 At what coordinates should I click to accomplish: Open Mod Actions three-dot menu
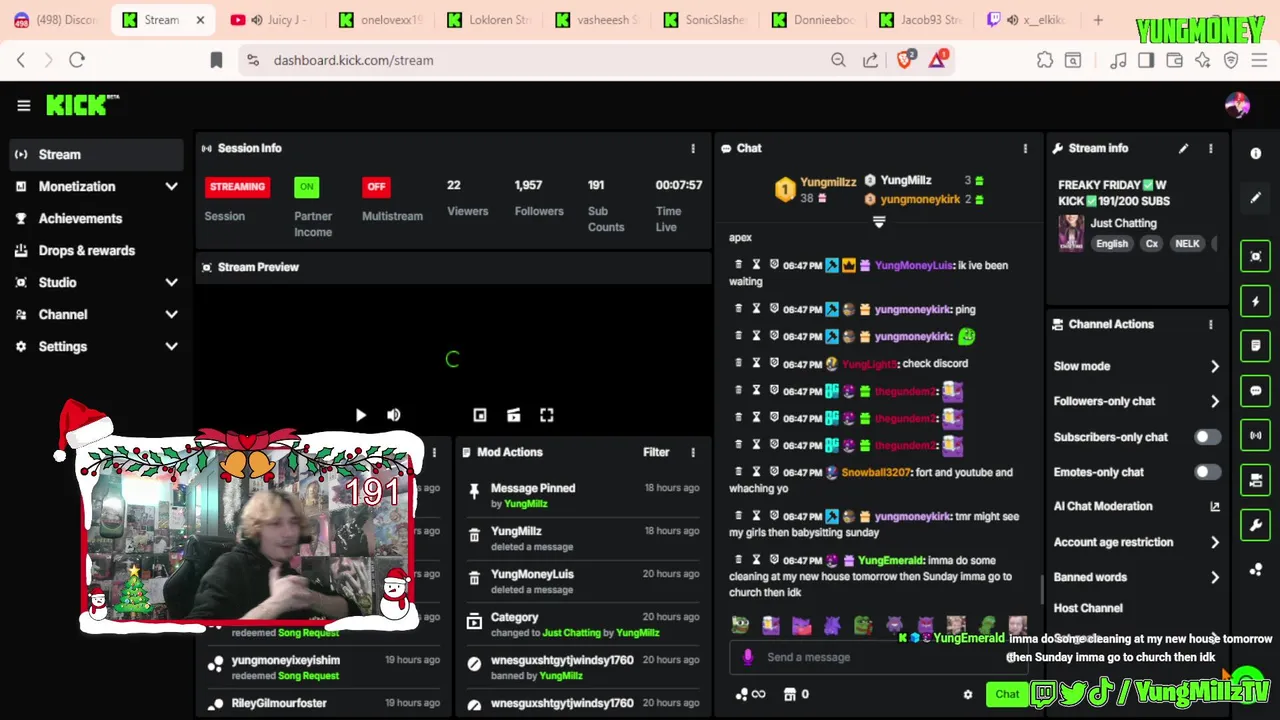pos(693,452)
